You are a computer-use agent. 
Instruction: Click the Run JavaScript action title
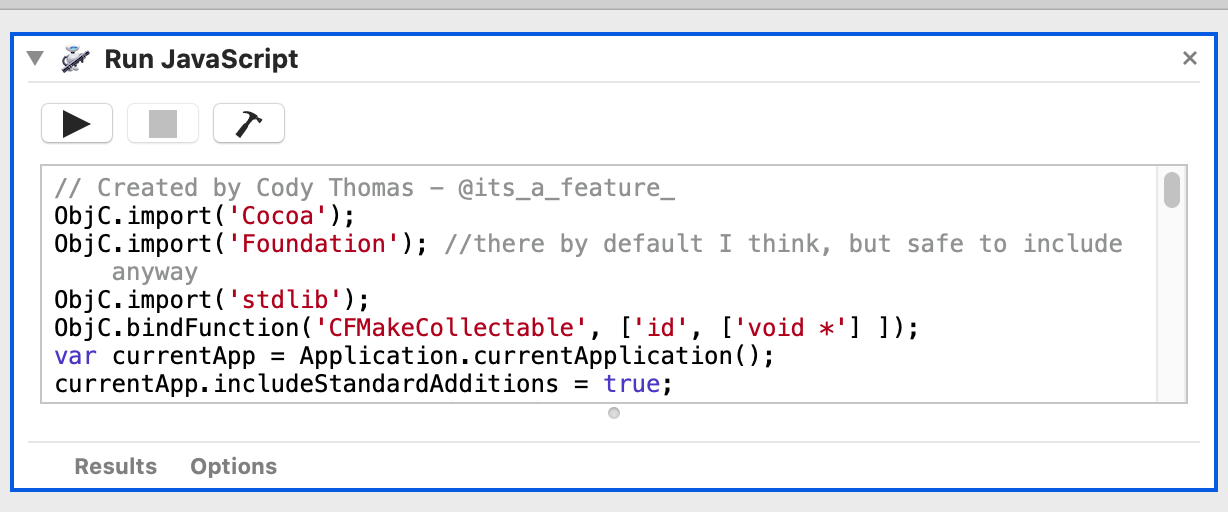(x=201, y=59)
